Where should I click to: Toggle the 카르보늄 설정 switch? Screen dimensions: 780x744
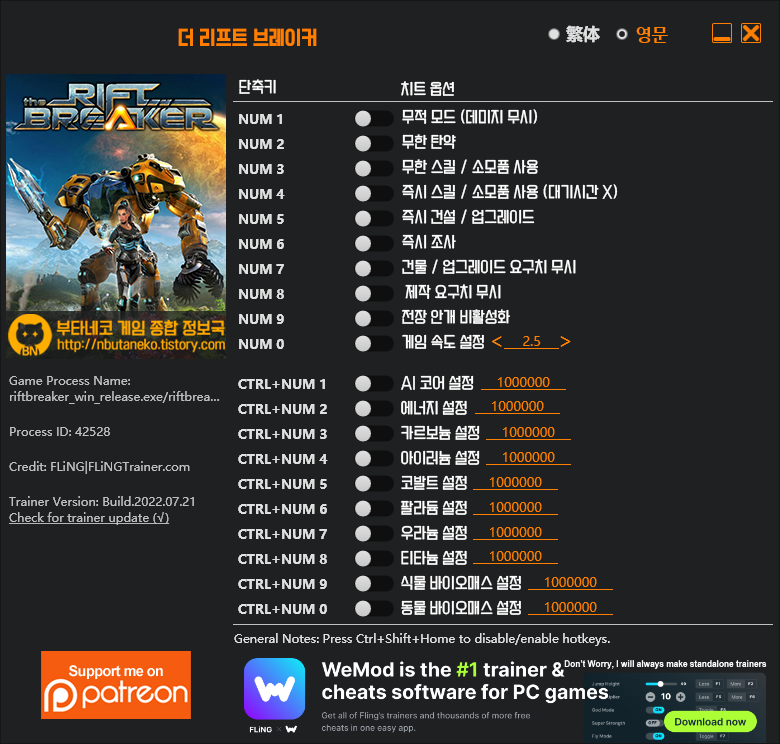374,434
